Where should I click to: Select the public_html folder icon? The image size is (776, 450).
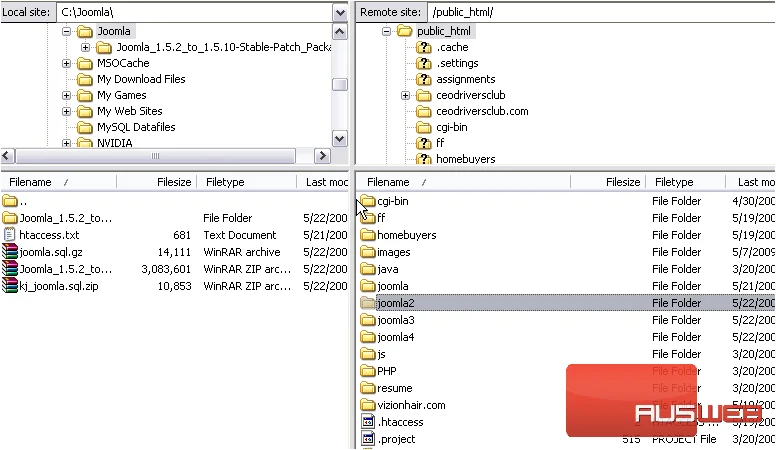point(404,31)
